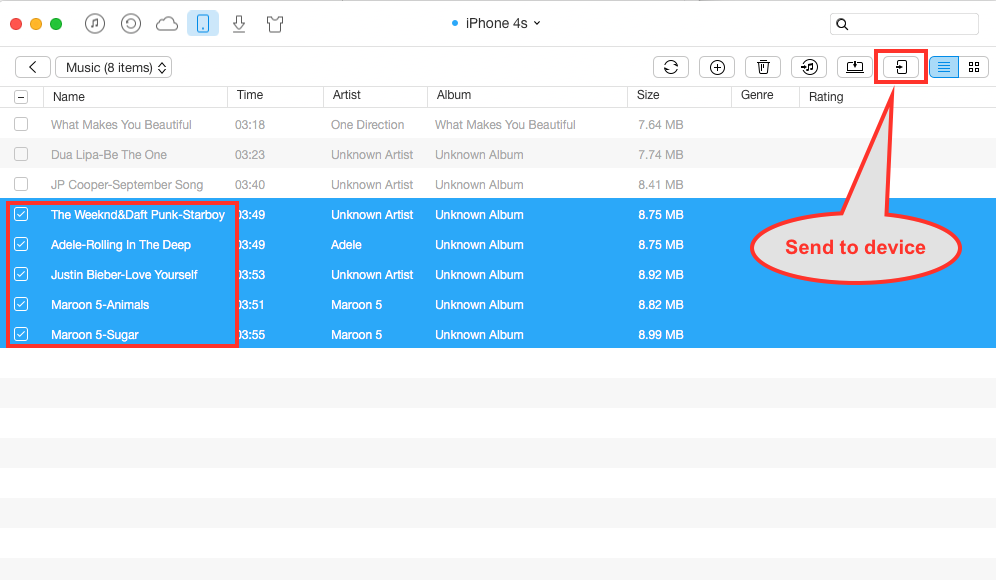Image resolution: width=996 pixels, height=580 pixels.
Task: Open the video download icon
Action: tap(239, 24)
